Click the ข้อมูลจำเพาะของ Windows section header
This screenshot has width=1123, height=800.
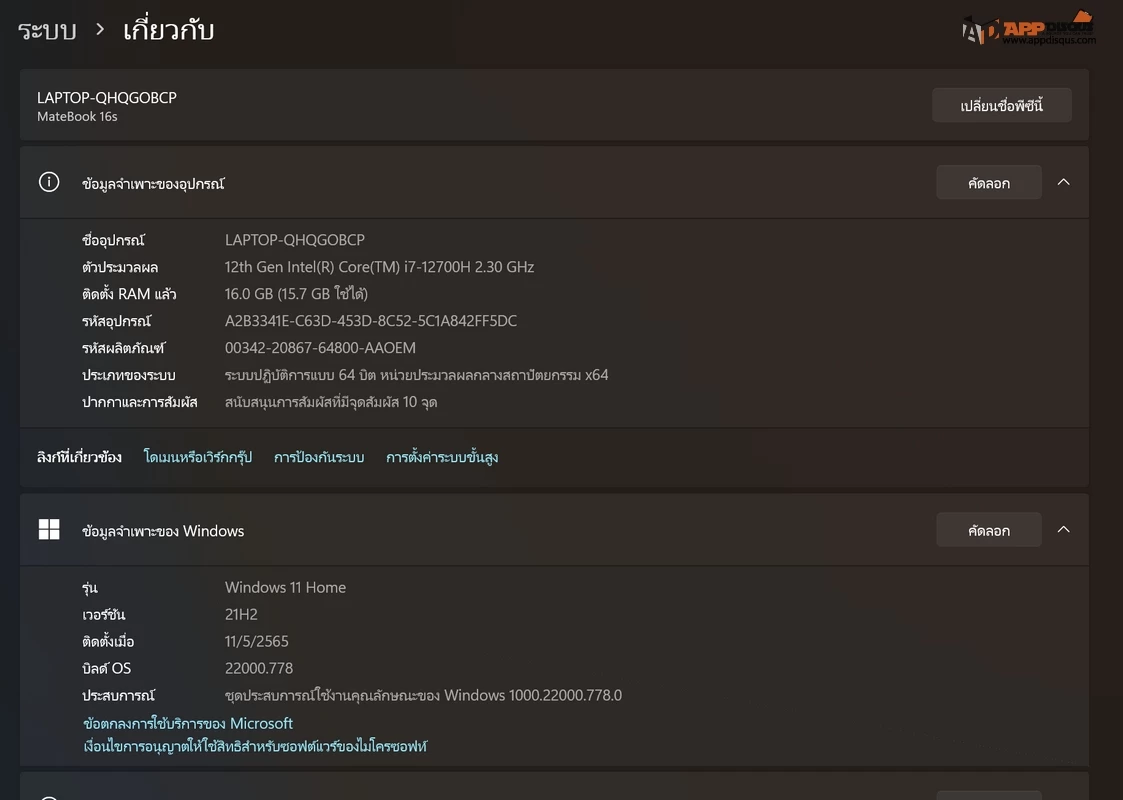click(554, 530)
